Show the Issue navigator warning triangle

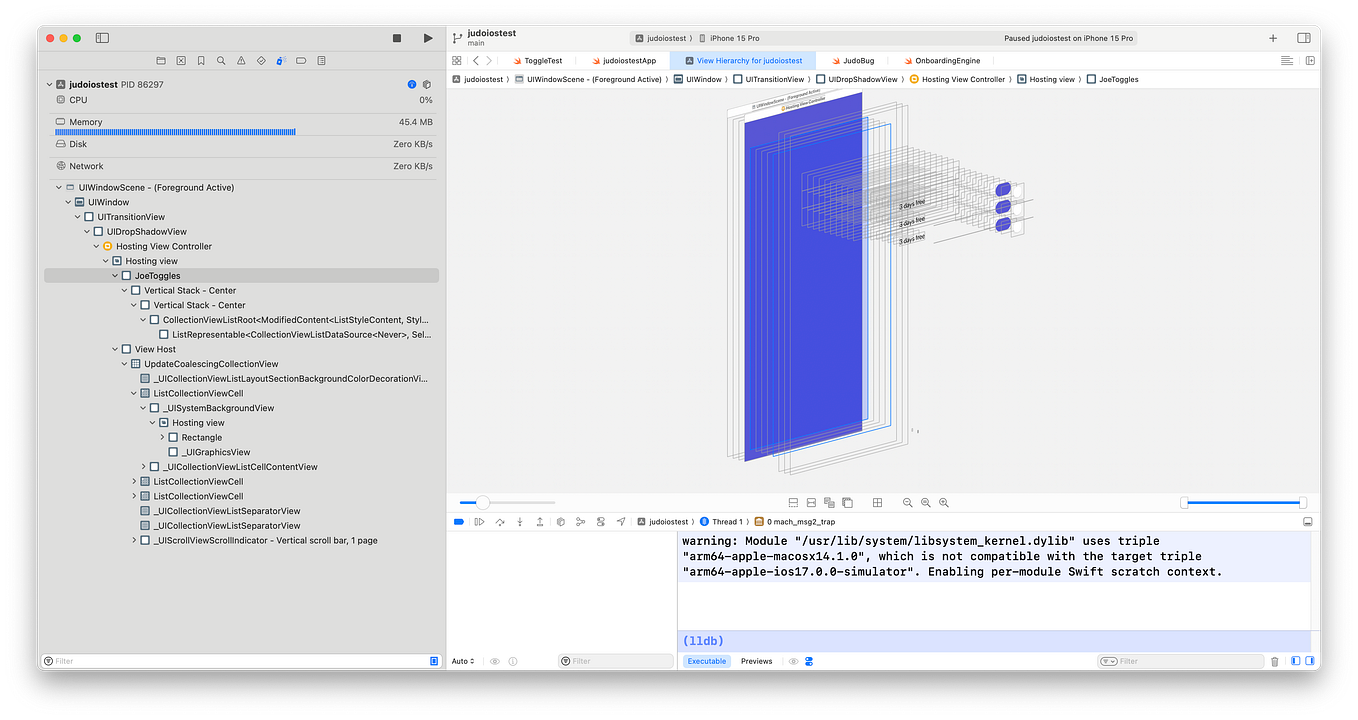[x=241, y=60]
